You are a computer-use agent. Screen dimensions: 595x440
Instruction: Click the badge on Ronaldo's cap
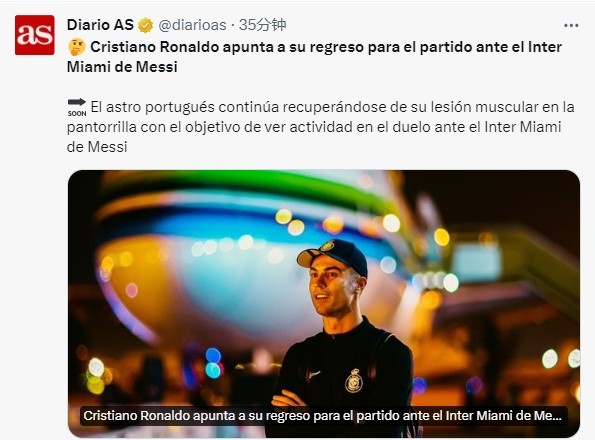point(327,246)
